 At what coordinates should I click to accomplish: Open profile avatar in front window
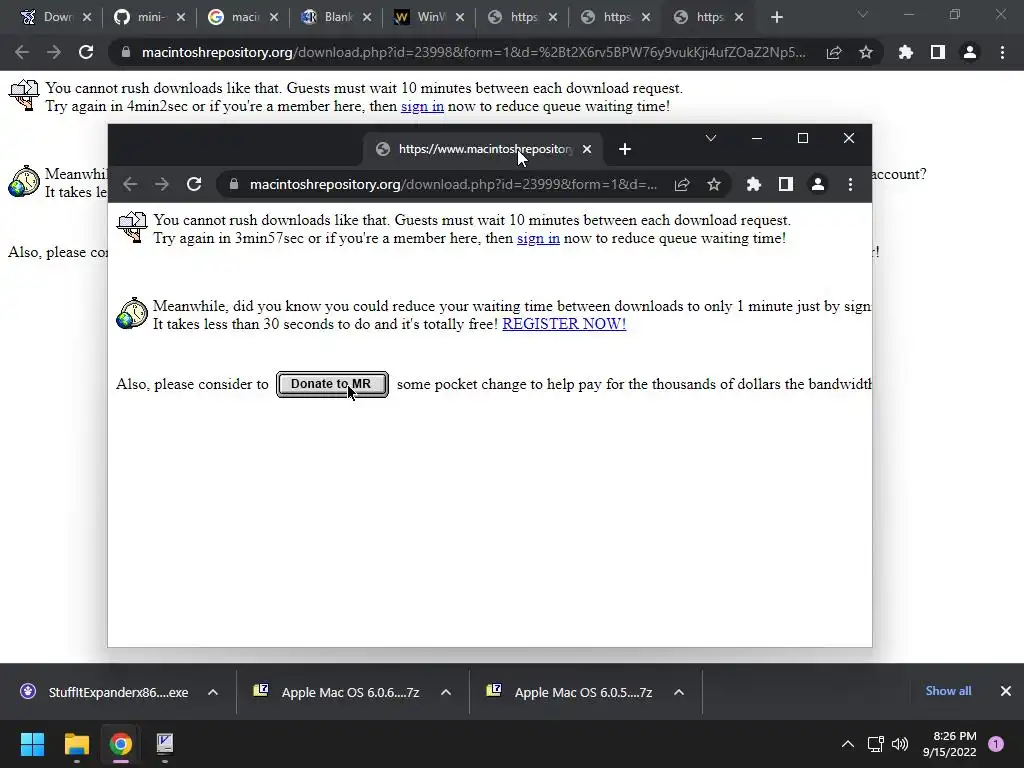(818, 184)
